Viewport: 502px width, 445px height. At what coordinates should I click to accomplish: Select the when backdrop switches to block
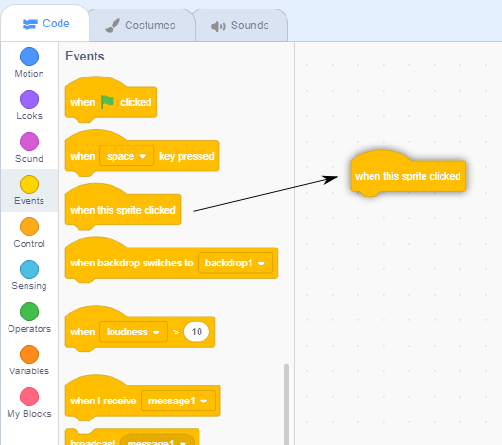(171, 260)
